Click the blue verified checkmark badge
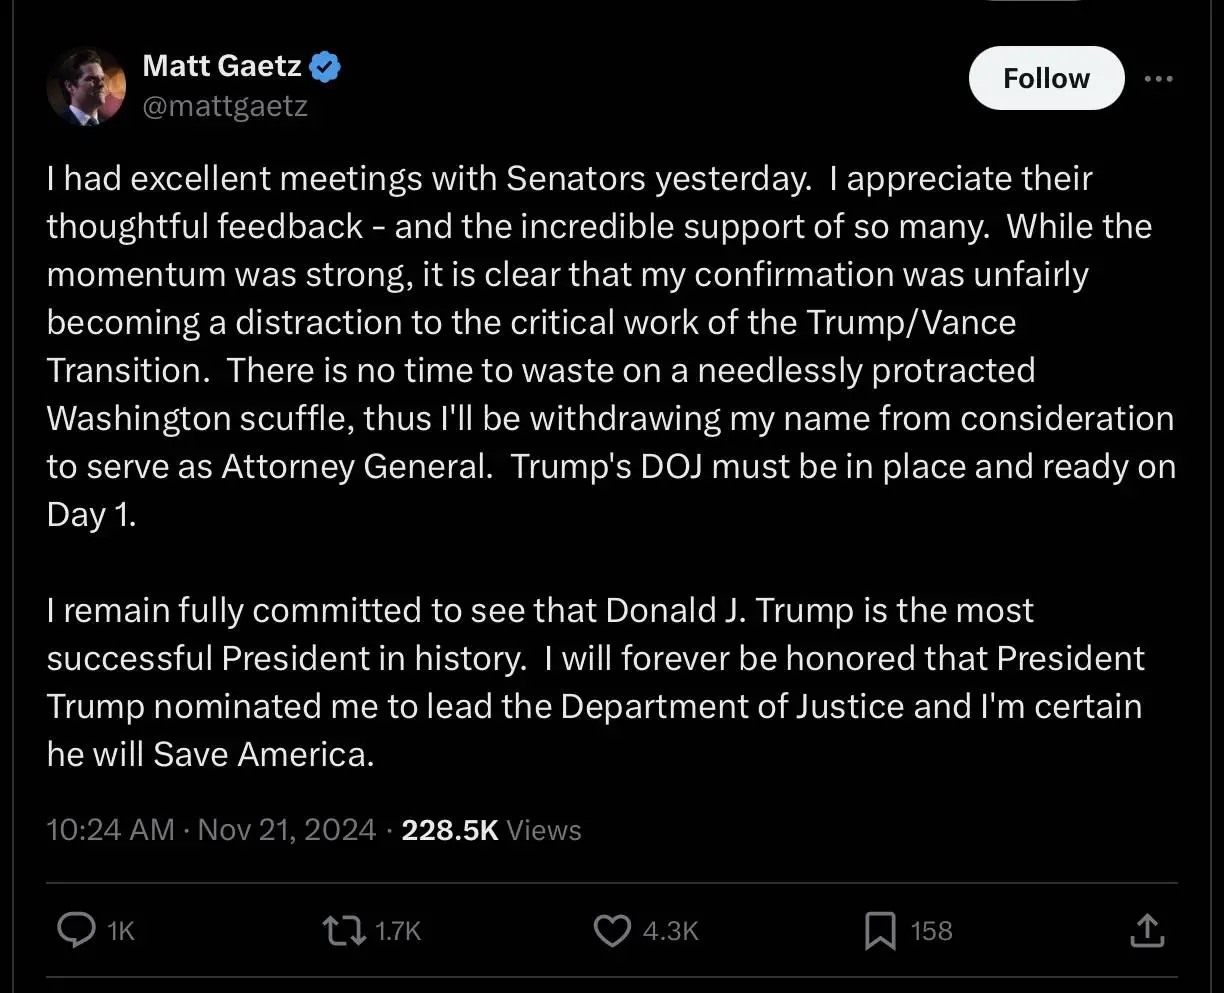The width and height of the screenshot is (1224, 993). point(326,67)
